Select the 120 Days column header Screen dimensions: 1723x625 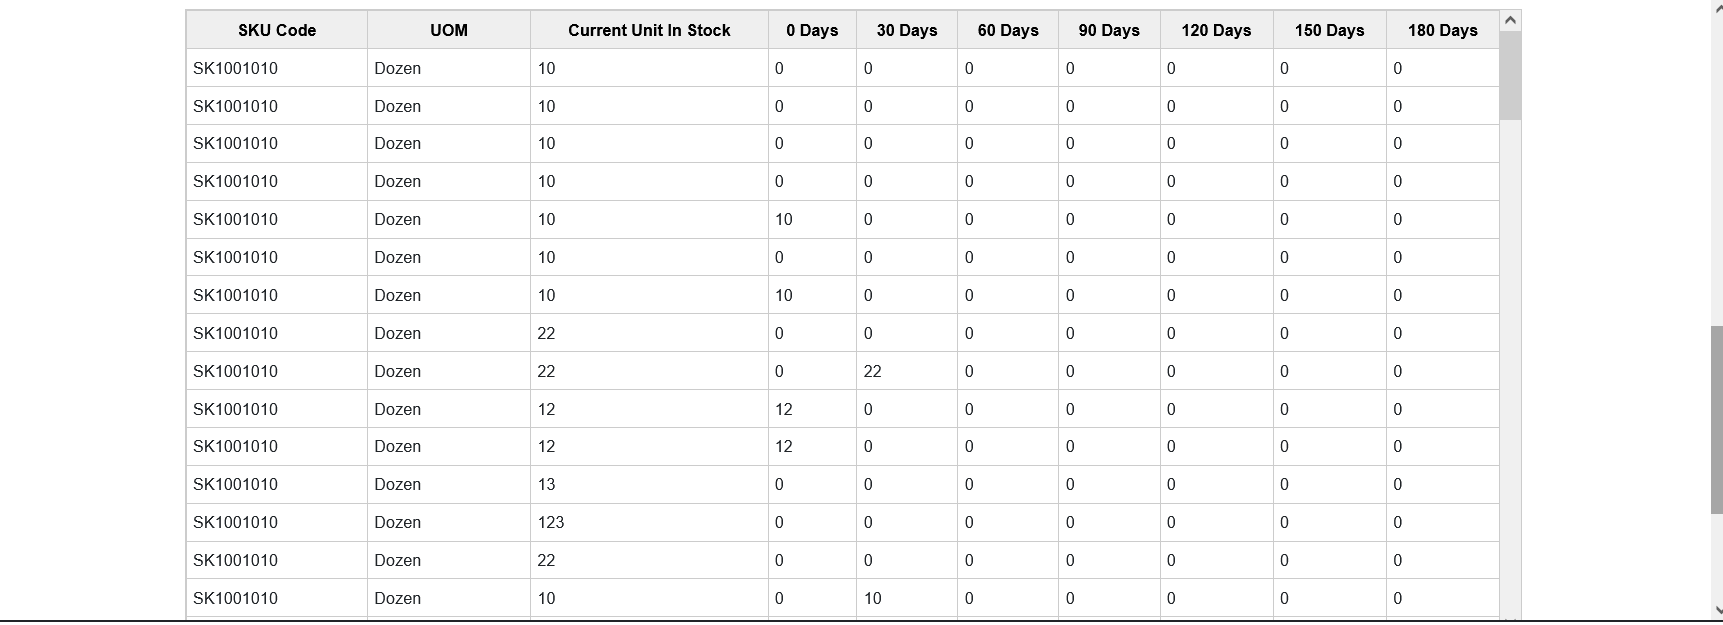pyautogui.click(x=1216, y=30)
